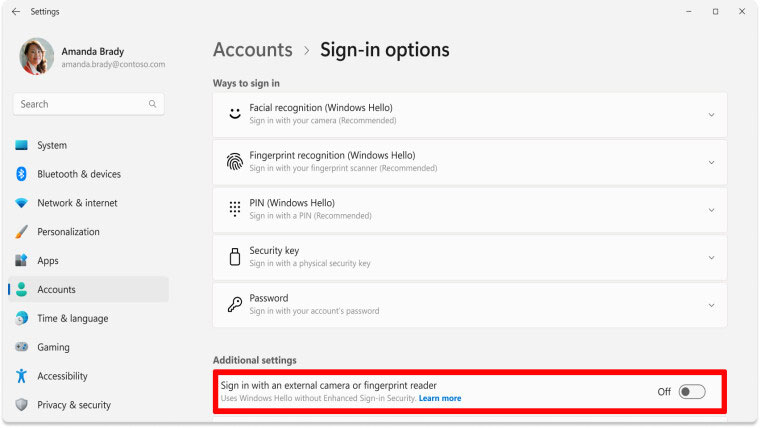This screenshot has width=760, height=428.
Task: Go back to Accounts breadcrumb
Action: (252, 50)
